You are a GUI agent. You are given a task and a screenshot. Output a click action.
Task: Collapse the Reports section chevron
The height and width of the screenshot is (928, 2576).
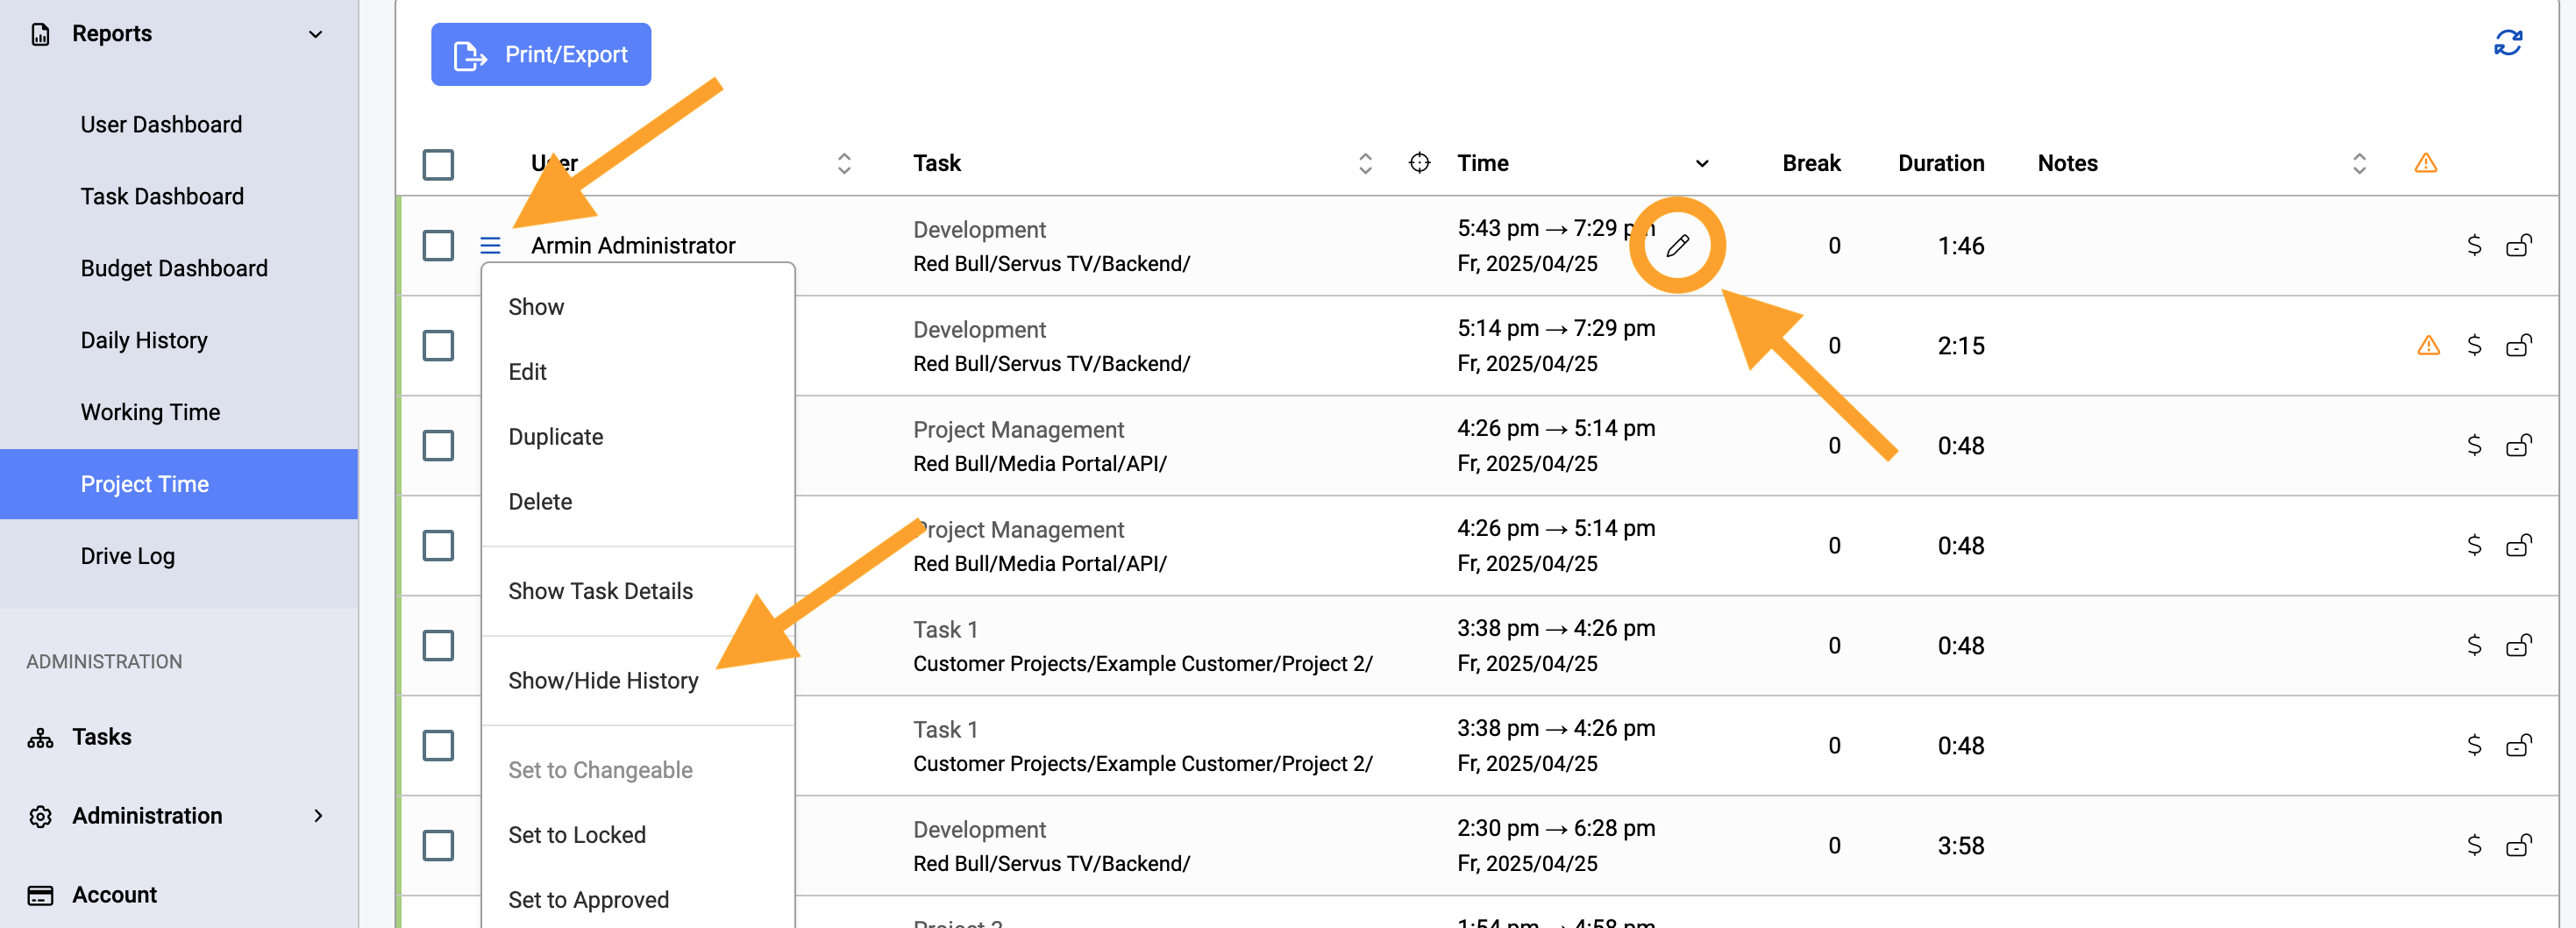pos(316,34)
